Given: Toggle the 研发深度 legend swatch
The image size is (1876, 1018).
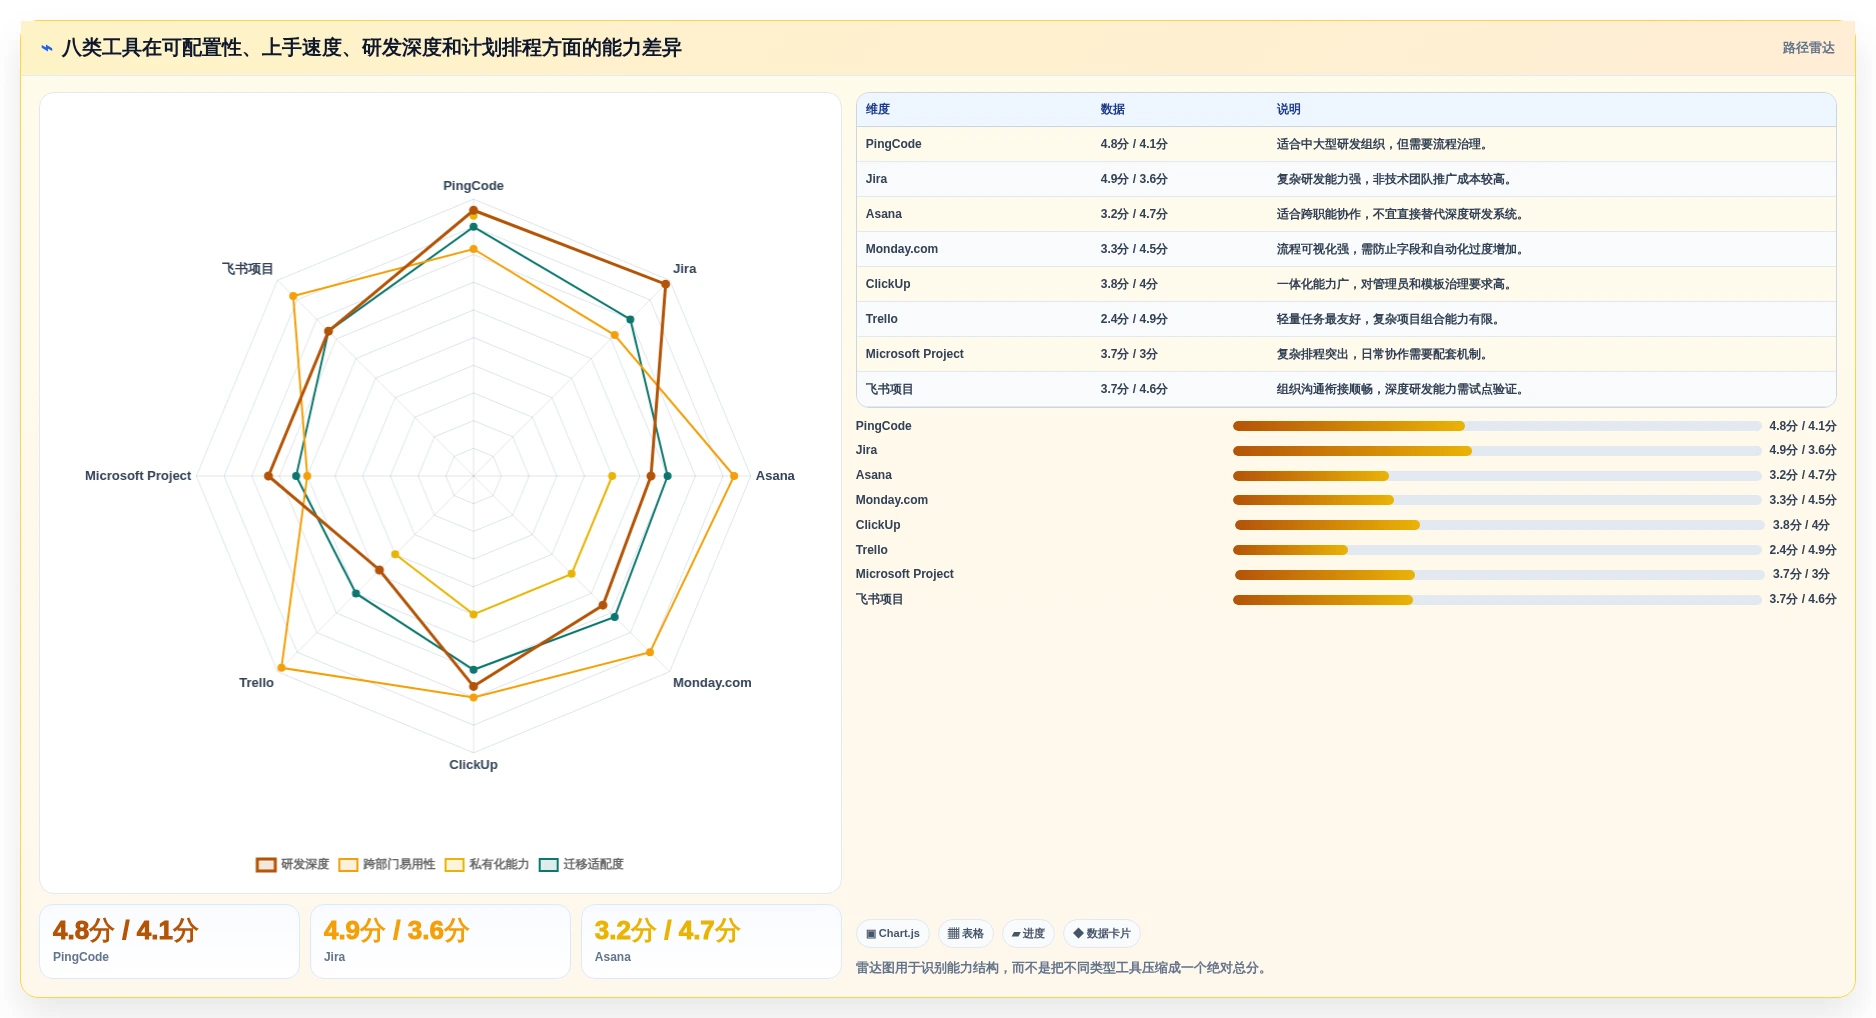Looking at the screenshot, I should (266, 865).
